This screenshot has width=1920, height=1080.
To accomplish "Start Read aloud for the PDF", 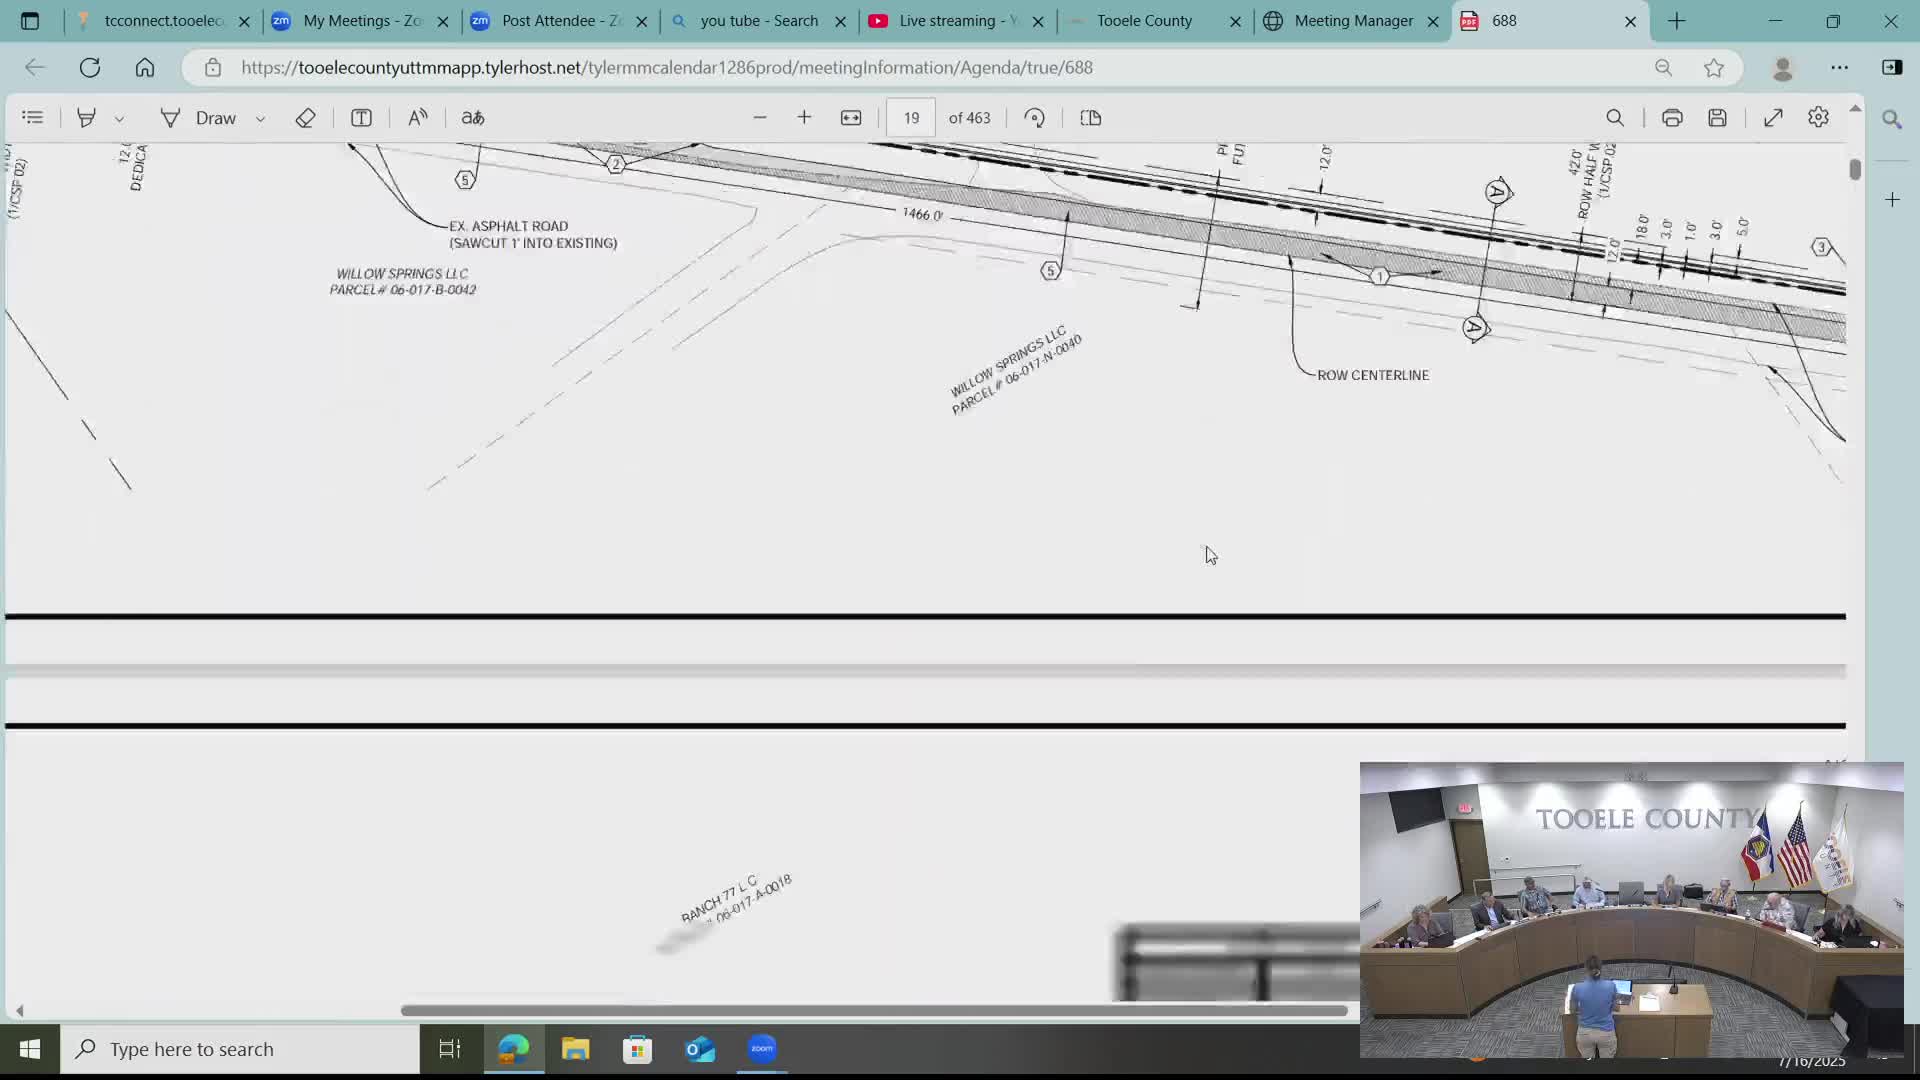I will pyautogui.click(x=418, y=118).
